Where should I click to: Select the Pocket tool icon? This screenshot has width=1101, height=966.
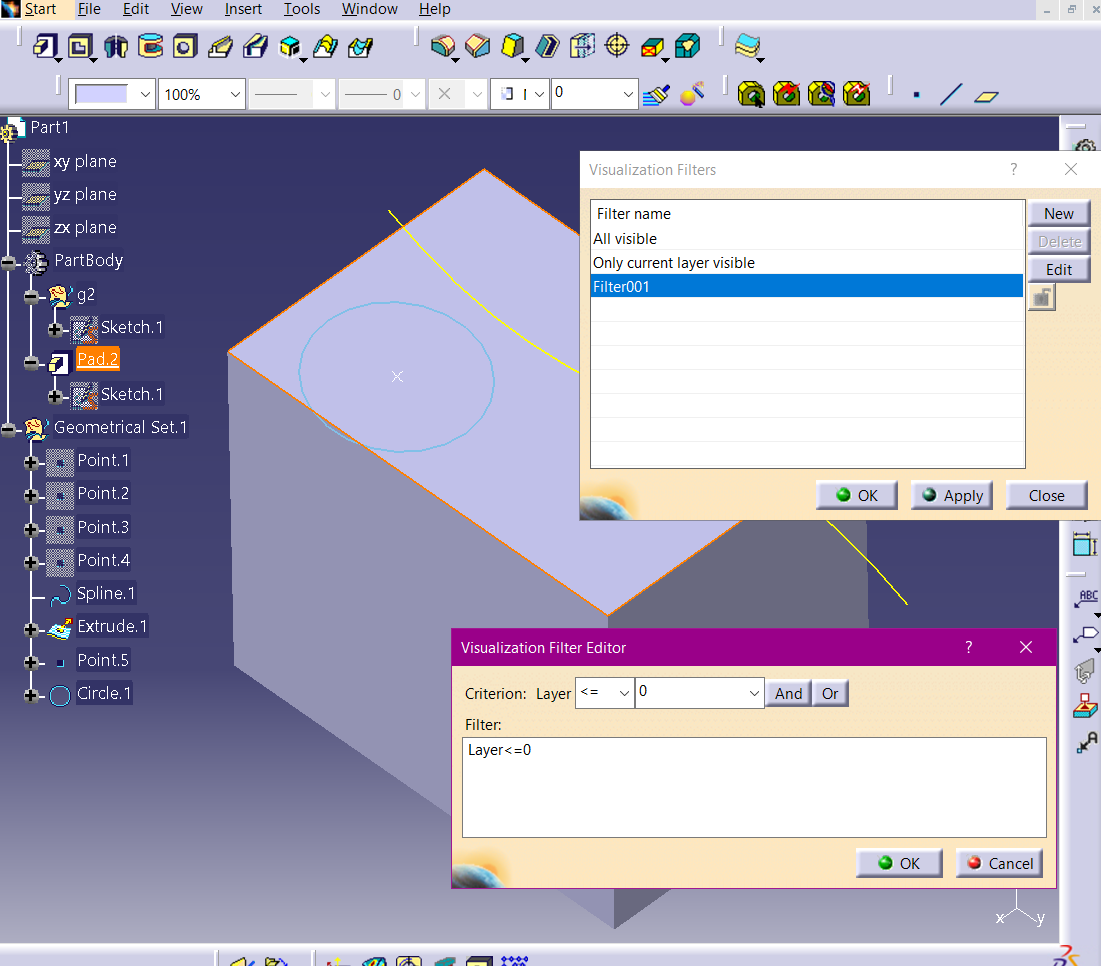tap(81, 46)
